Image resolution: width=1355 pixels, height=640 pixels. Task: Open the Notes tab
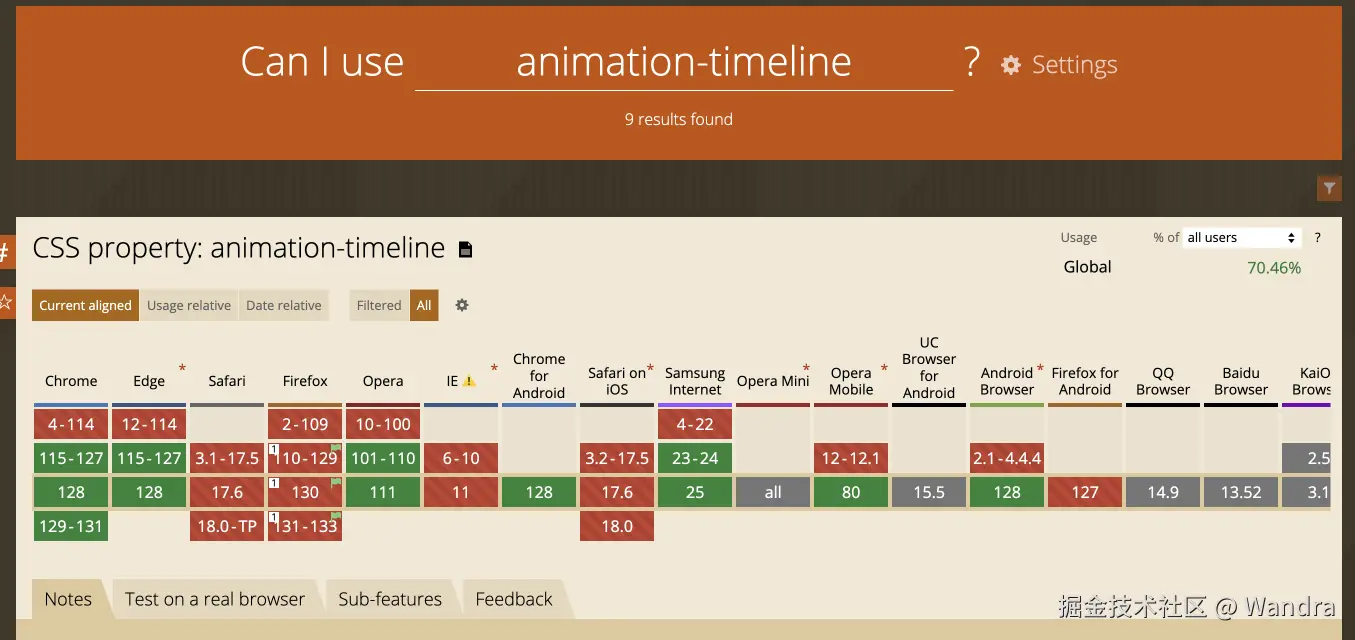pos(68,599)
